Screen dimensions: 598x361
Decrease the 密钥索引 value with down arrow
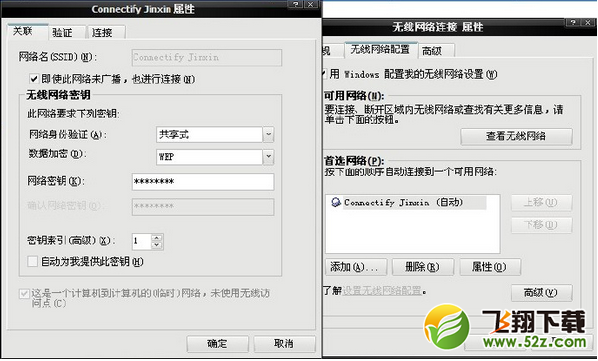click(x=157, y=245)
